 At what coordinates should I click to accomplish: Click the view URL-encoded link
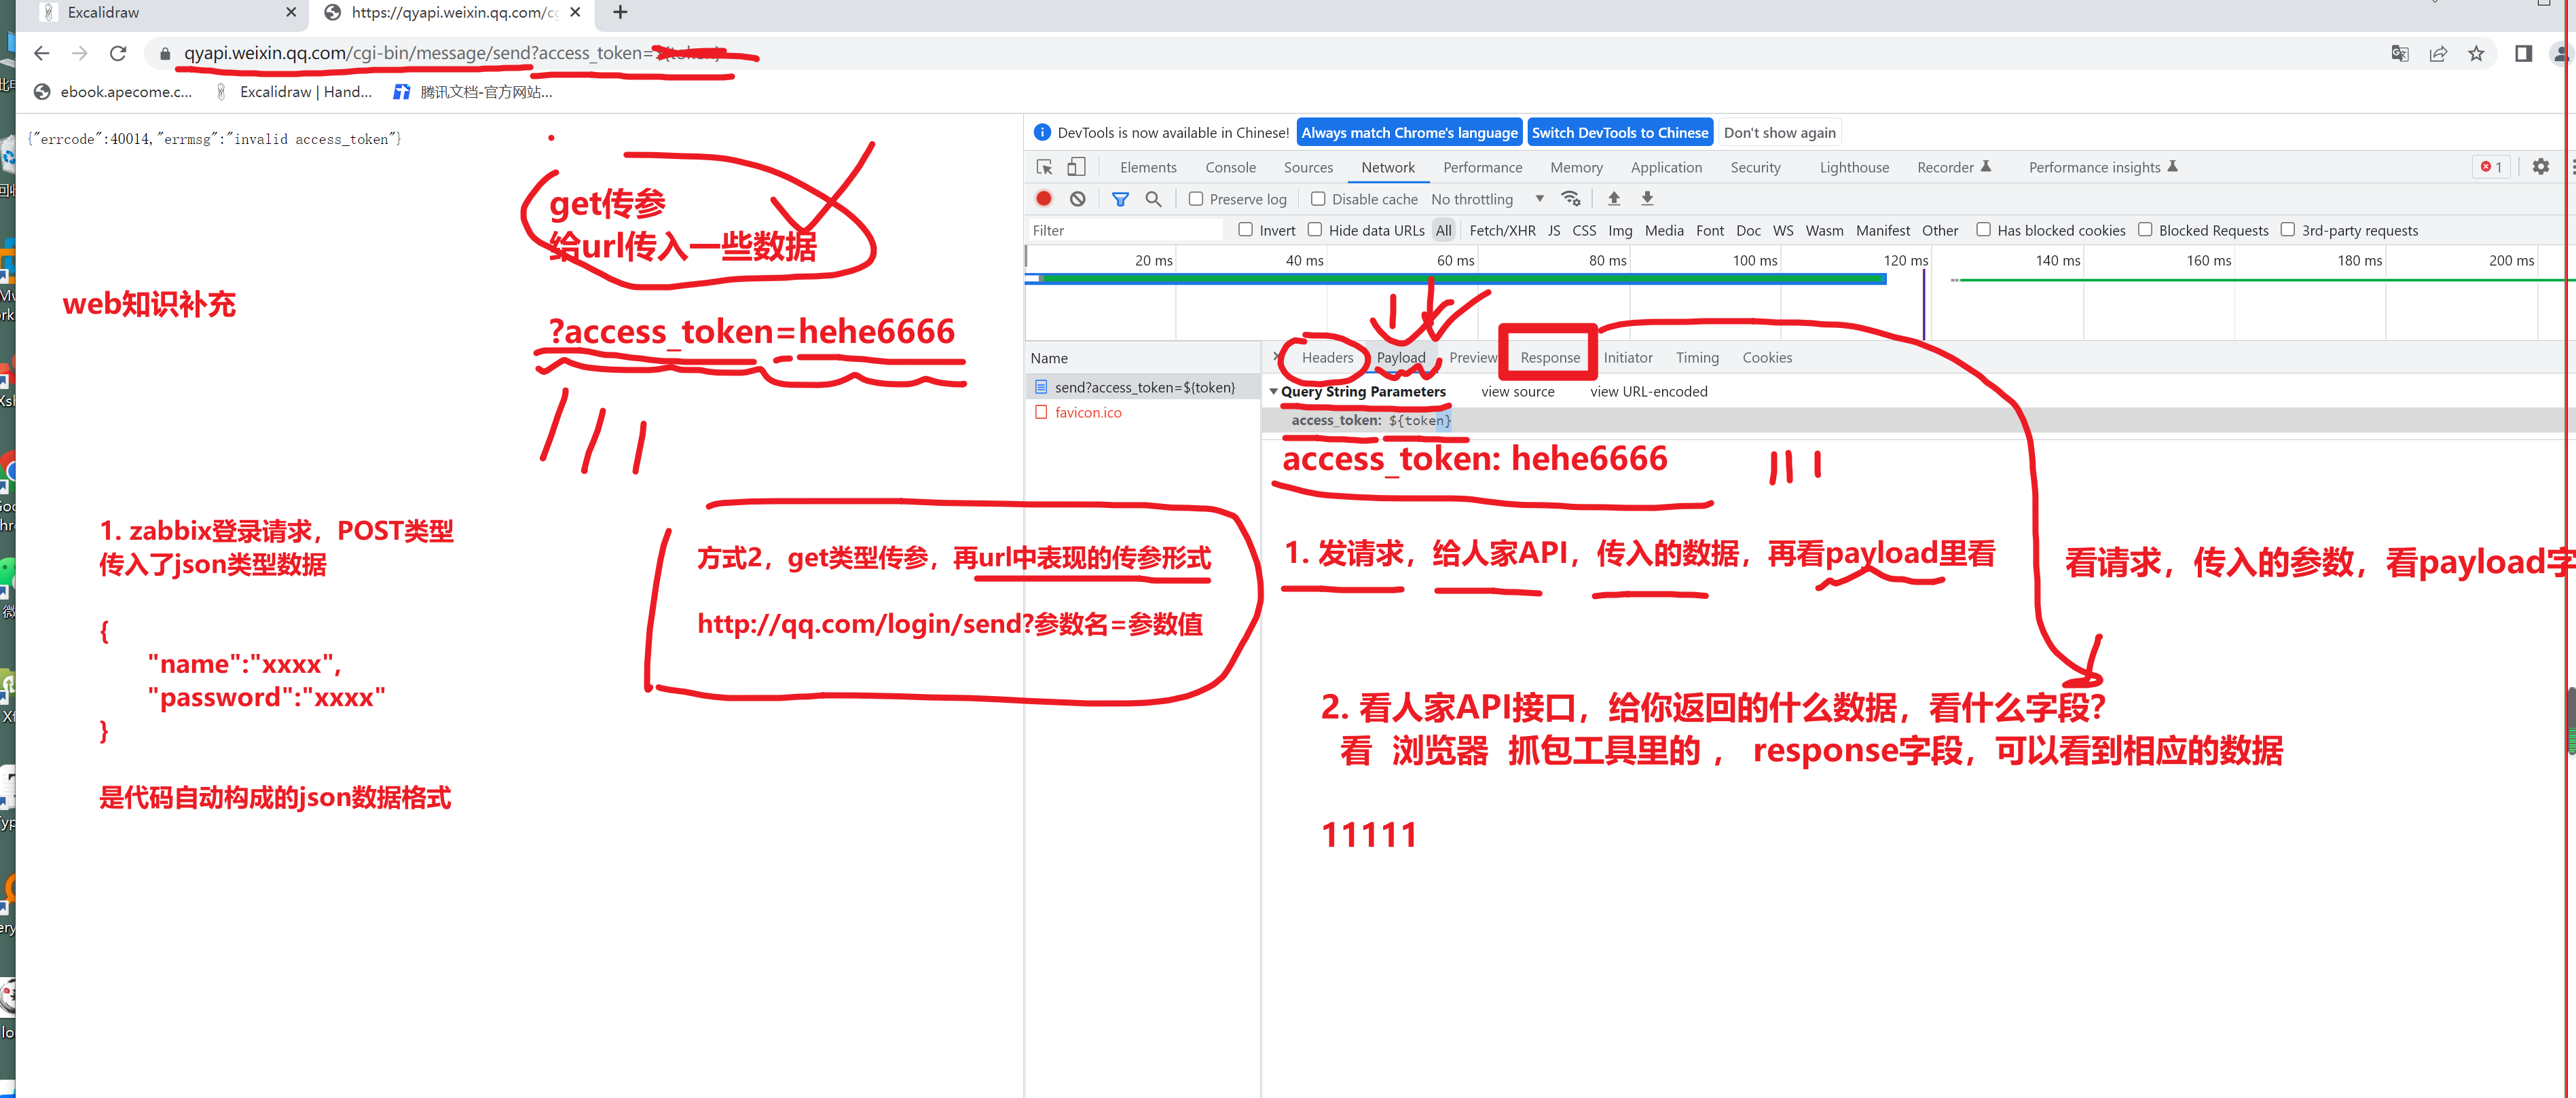(1648, 391)
